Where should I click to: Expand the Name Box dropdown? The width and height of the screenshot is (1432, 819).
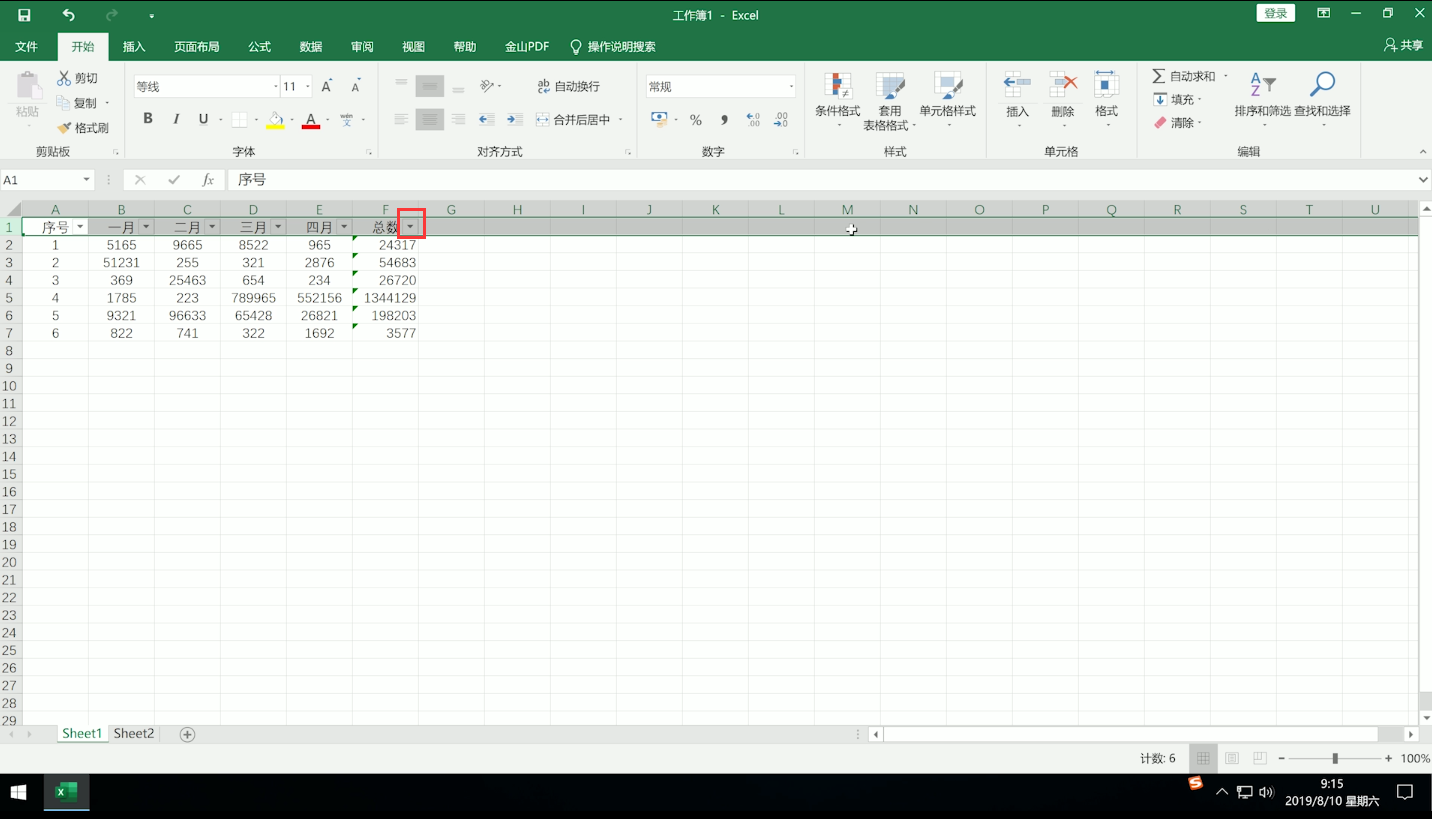click(x=86, y=180)
